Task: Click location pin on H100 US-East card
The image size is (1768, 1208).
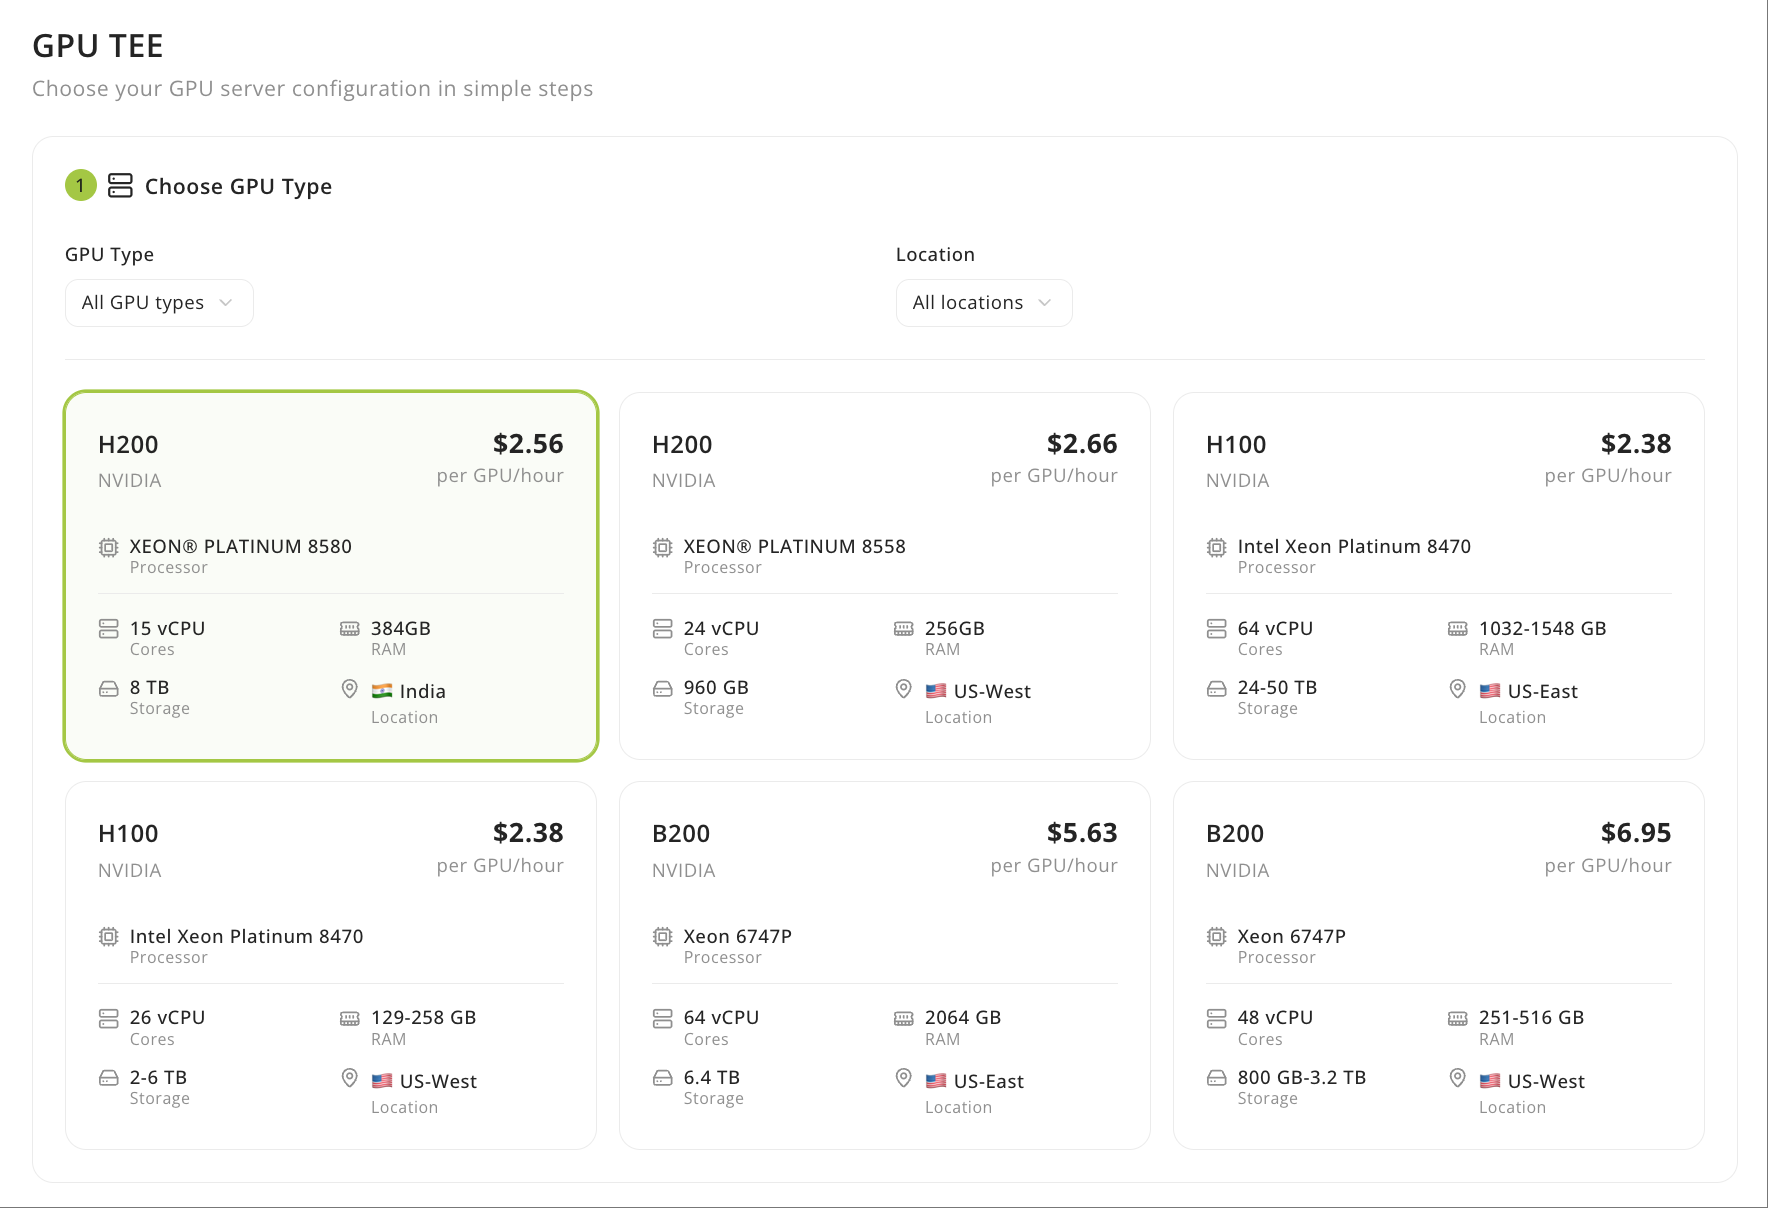Action: [x=1458, y=689]
